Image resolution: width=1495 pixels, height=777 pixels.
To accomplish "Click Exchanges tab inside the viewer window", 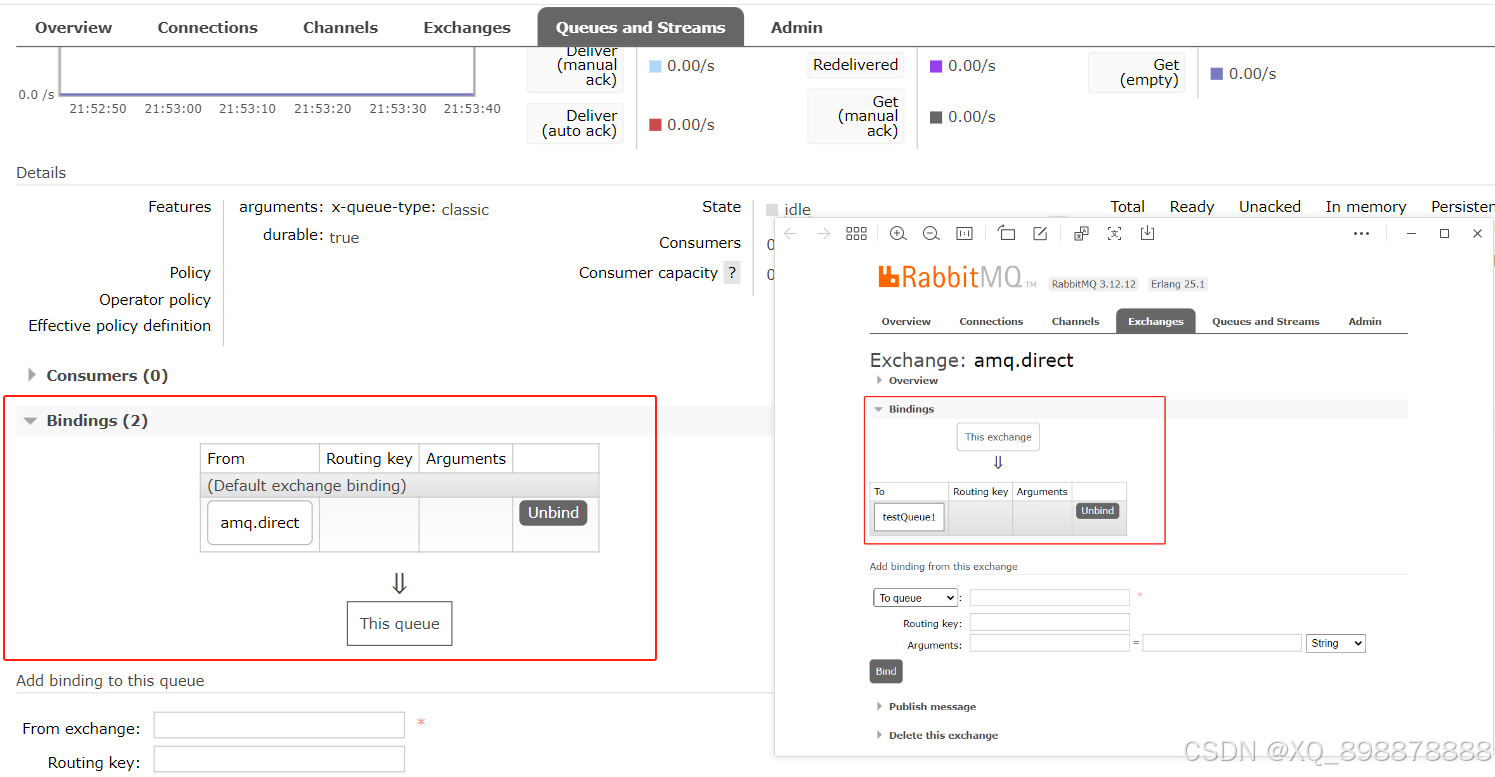I will point(1156,321).
